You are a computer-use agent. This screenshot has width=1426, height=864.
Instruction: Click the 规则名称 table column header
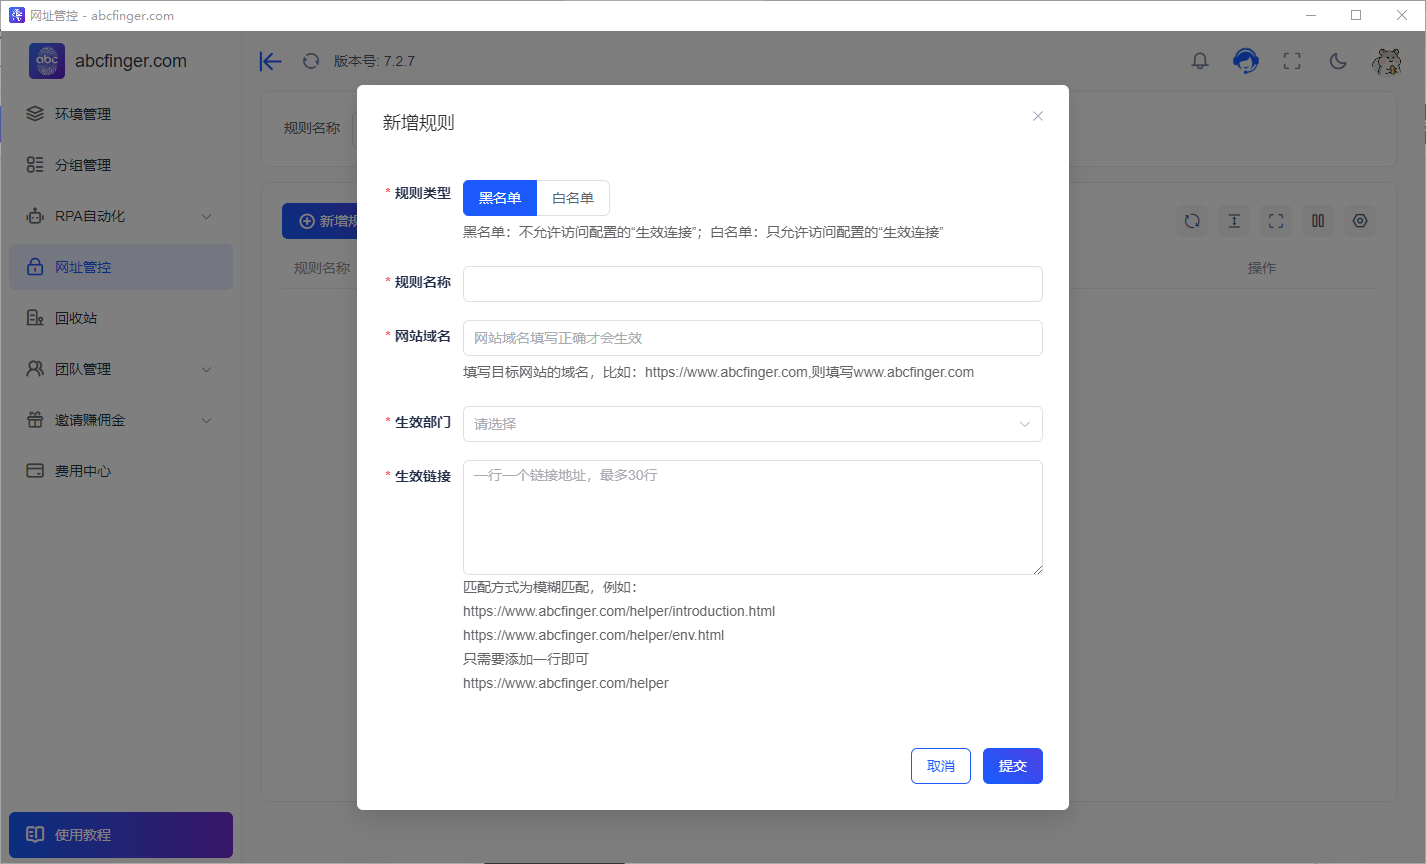322,268
